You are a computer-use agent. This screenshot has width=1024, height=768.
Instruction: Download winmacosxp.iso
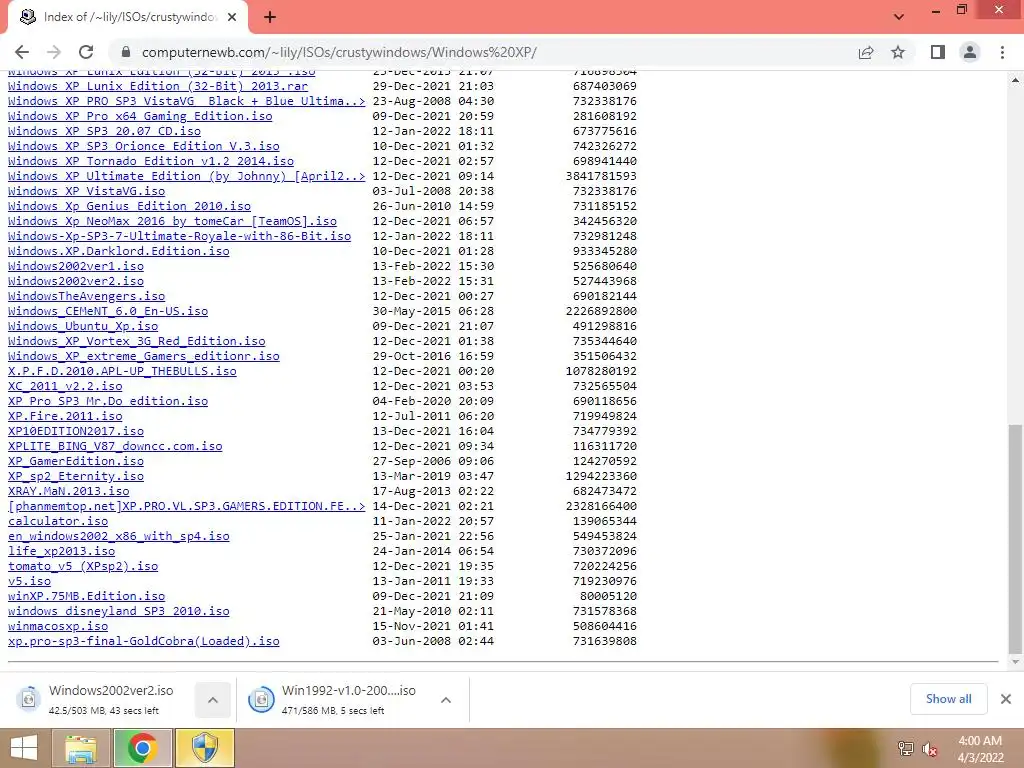click(58, 627)
